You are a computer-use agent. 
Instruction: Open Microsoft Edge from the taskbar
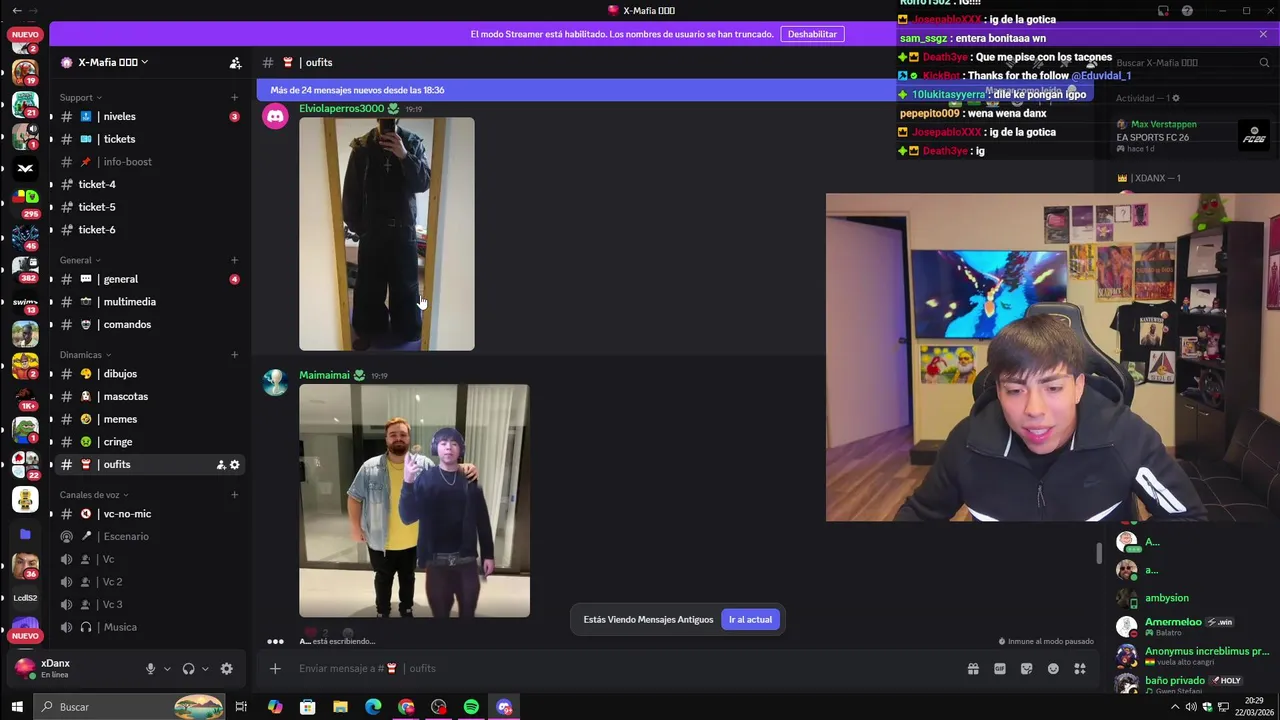373,707
